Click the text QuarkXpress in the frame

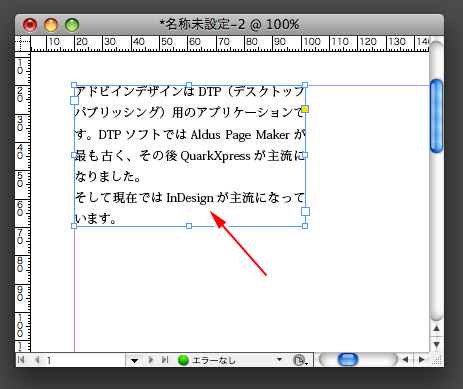pyautogui.click(x=215, y=156)
